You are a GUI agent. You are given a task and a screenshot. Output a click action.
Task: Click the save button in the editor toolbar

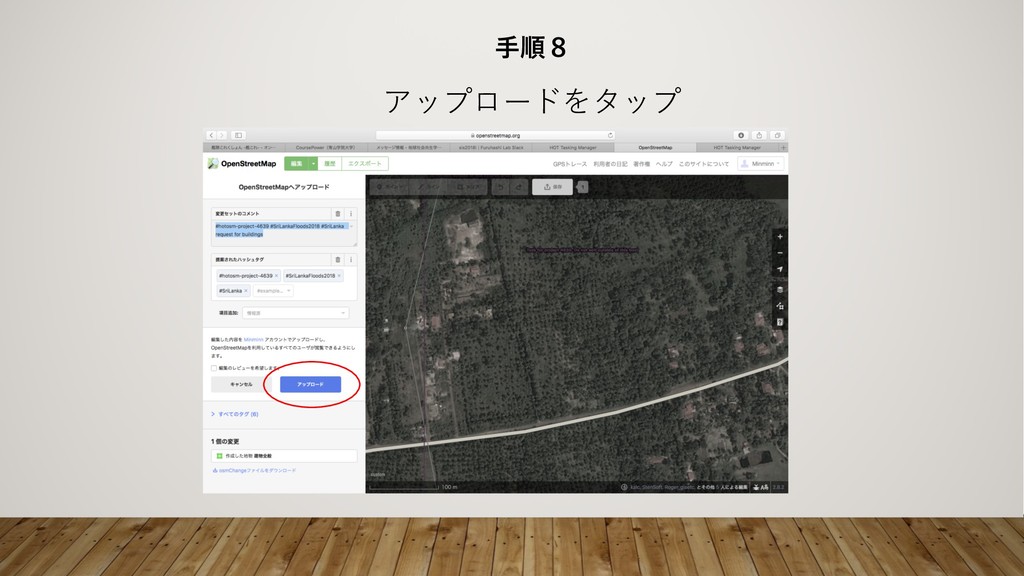tap(552, 187)
